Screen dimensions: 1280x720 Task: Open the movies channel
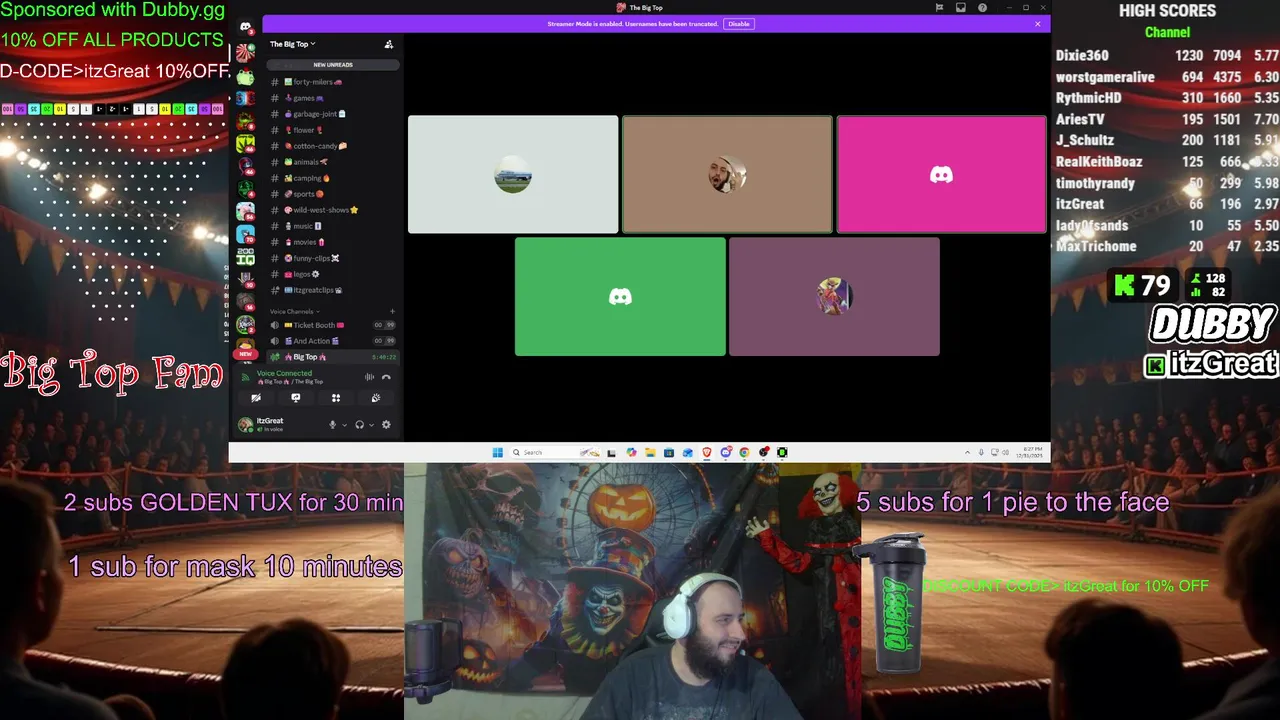pyautogui.click(x=332, y=242)
